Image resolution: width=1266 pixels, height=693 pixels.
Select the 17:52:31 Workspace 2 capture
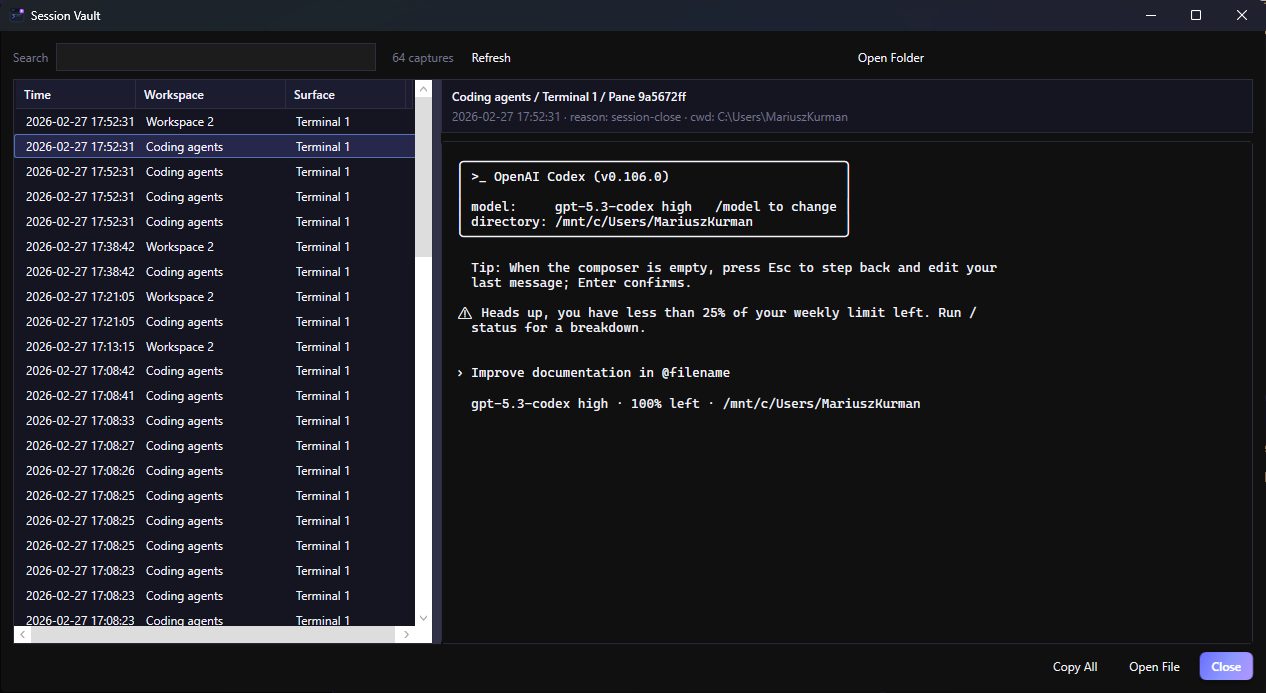[214, 122]
